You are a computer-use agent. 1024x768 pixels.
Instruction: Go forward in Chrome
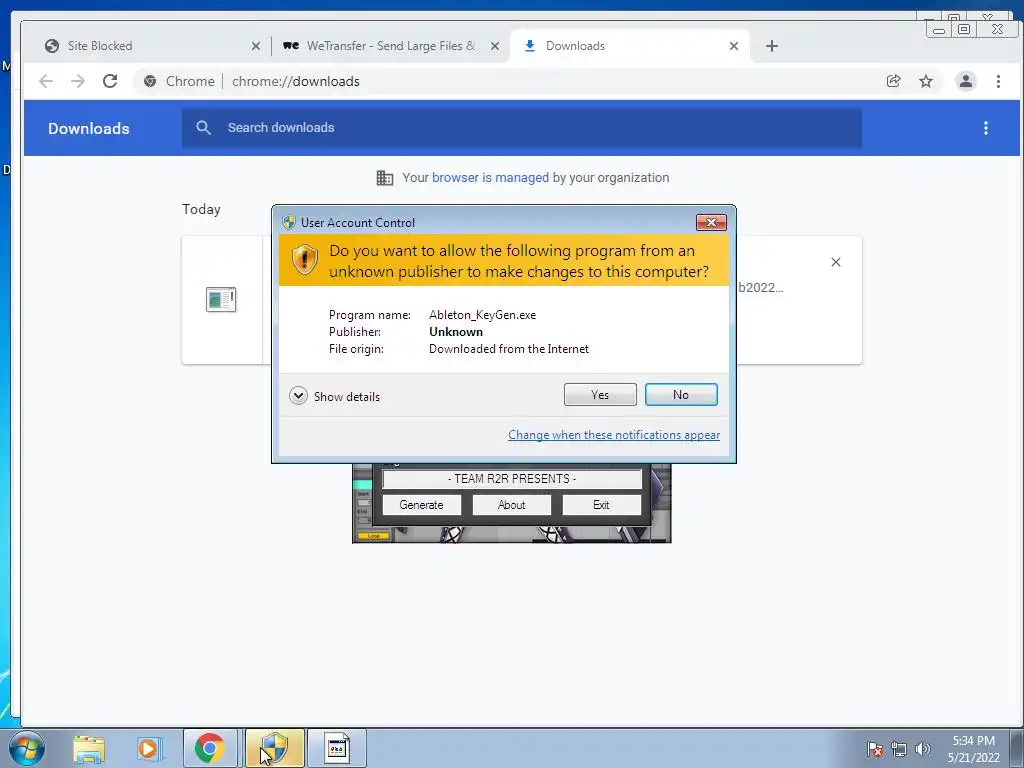(78, 81)
